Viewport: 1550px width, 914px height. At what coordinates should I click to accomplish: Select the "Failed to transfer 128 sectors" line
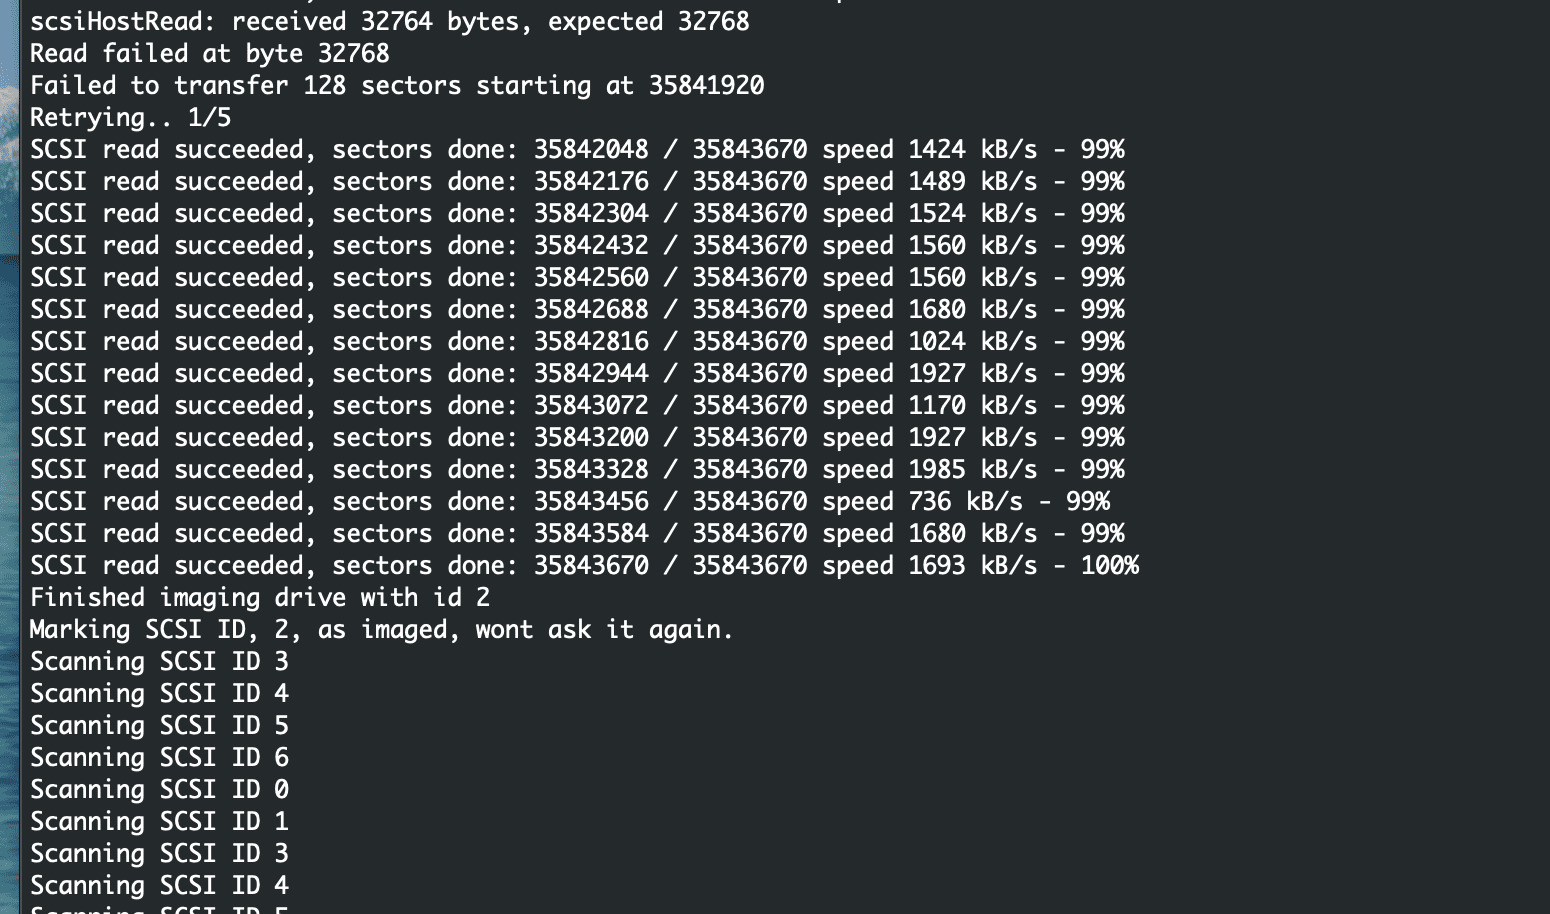[396, 86]
